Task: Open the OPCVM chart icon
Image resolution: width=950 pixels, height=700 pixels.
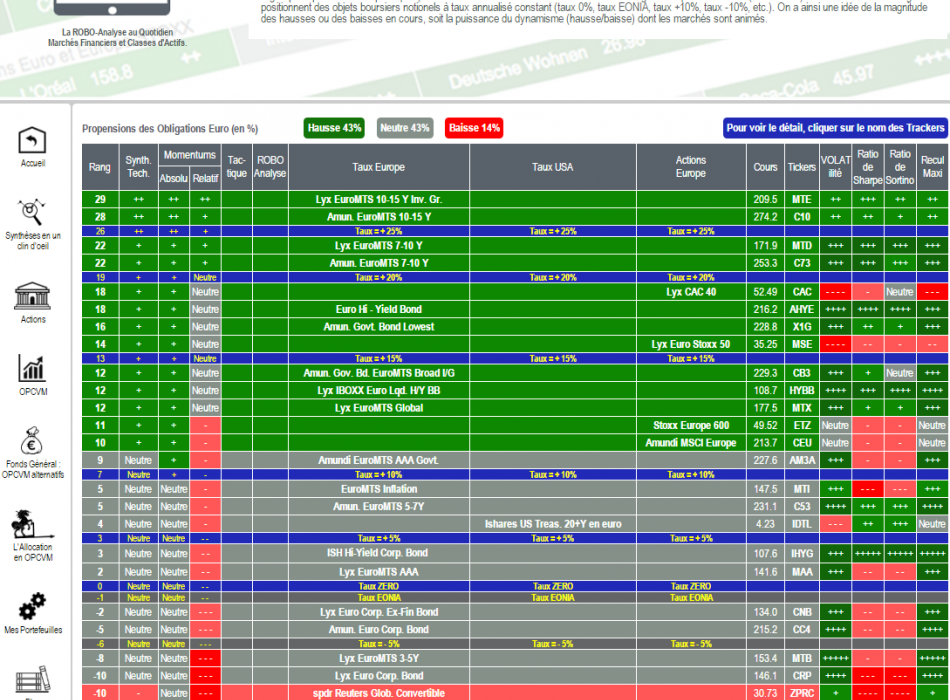Action: pyautogui.click(x=32, y=368)
